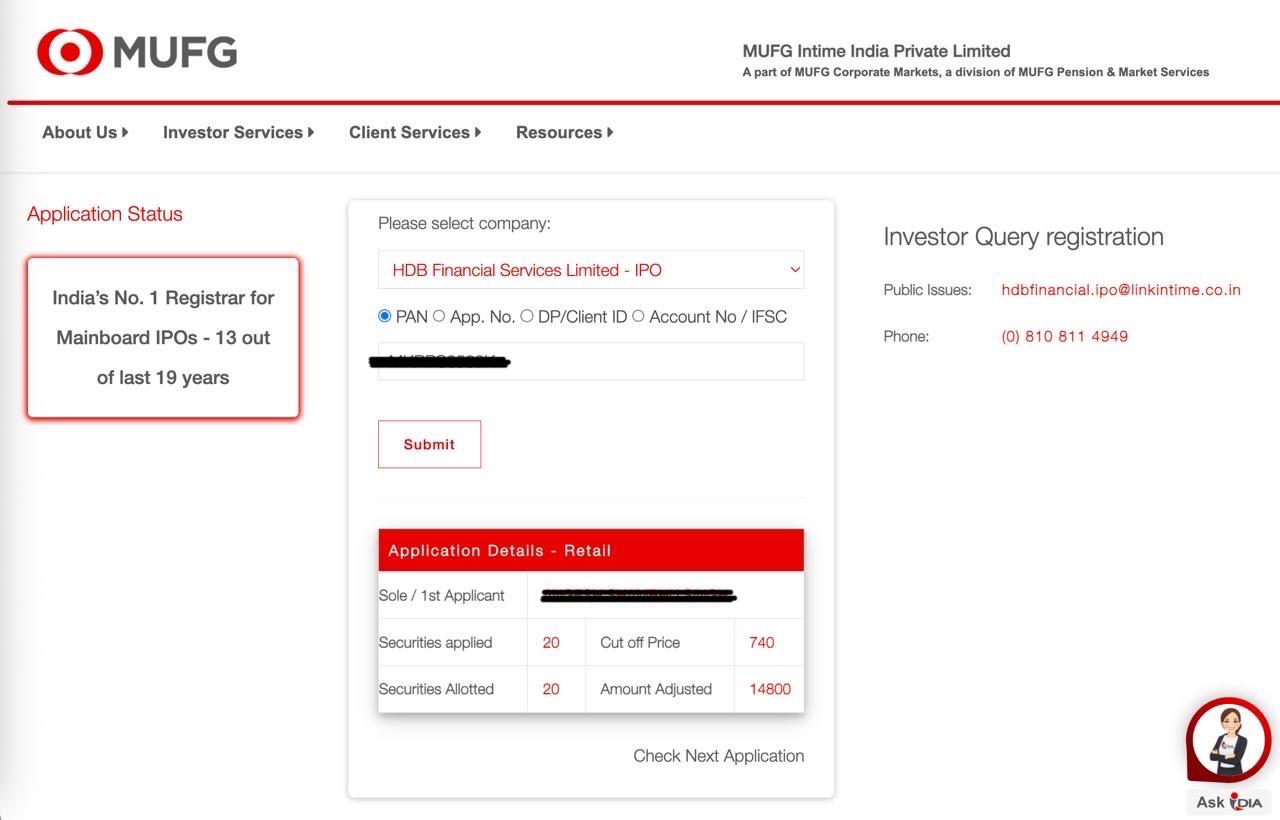This screenshot has width=1280, height=820.
Task: Open the company selection dropdown
Action: 590,269
